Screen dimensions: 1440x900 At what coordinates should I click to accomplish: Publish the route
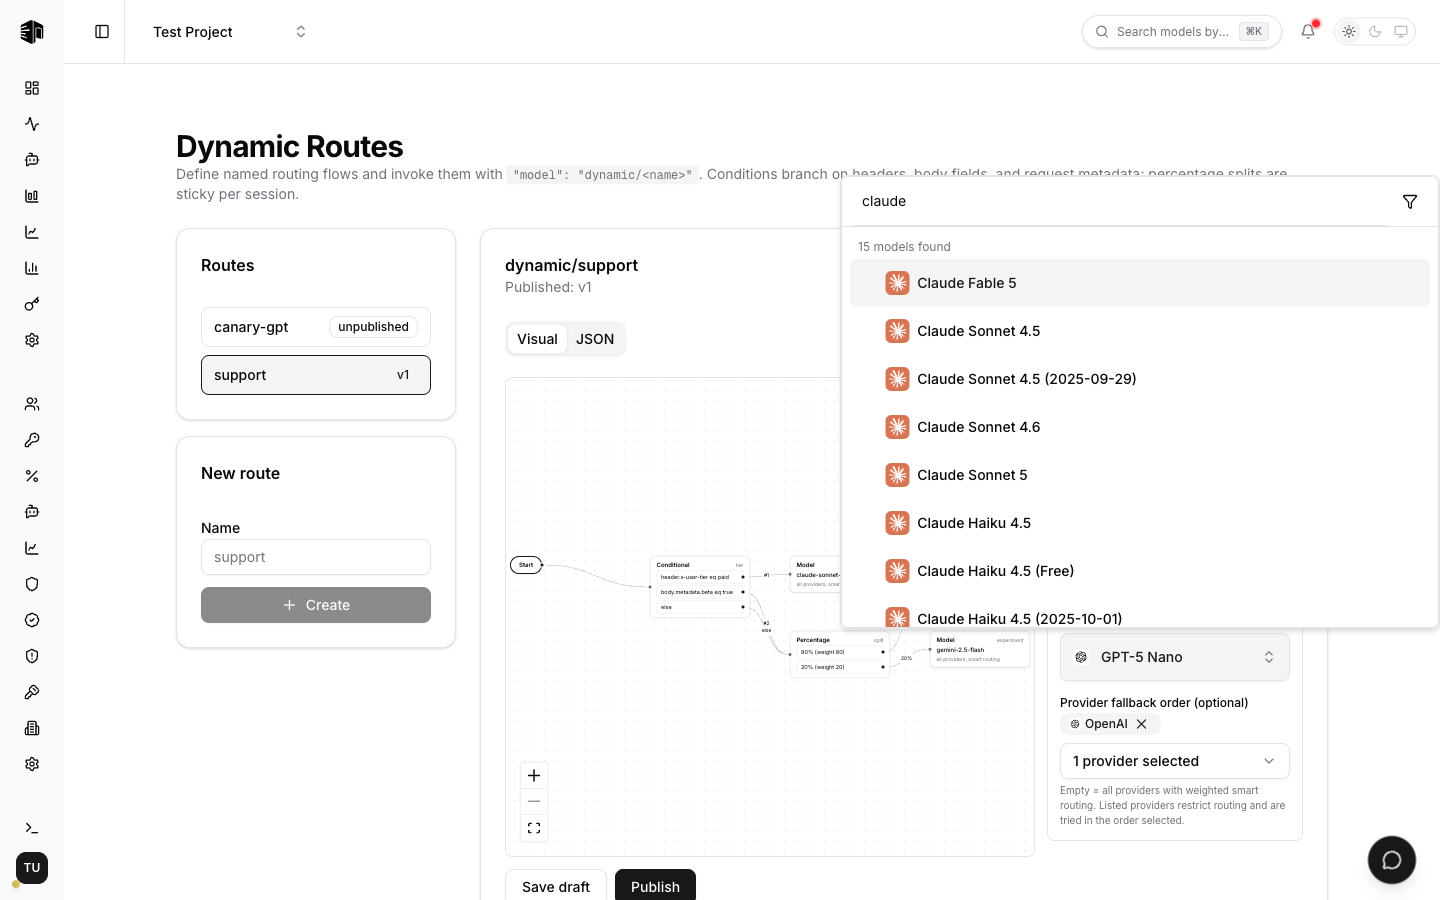655,886
